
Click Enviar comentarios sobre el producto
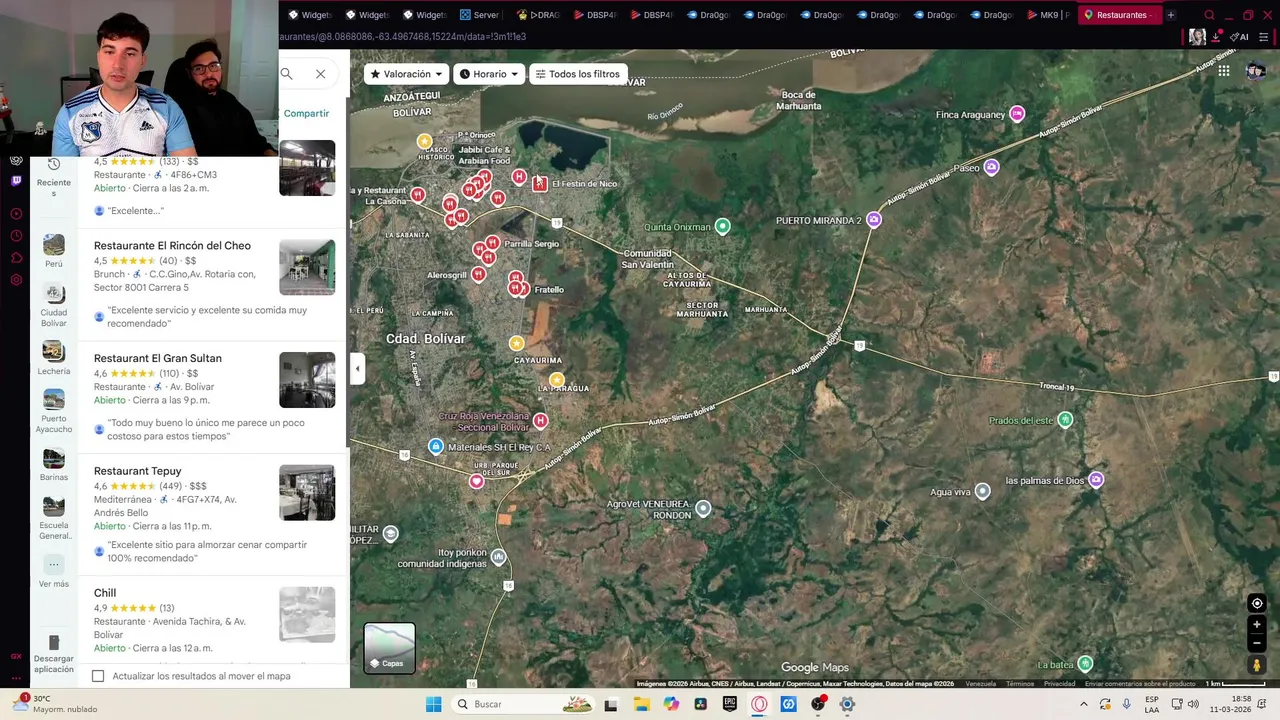[x=1140, y=684]
